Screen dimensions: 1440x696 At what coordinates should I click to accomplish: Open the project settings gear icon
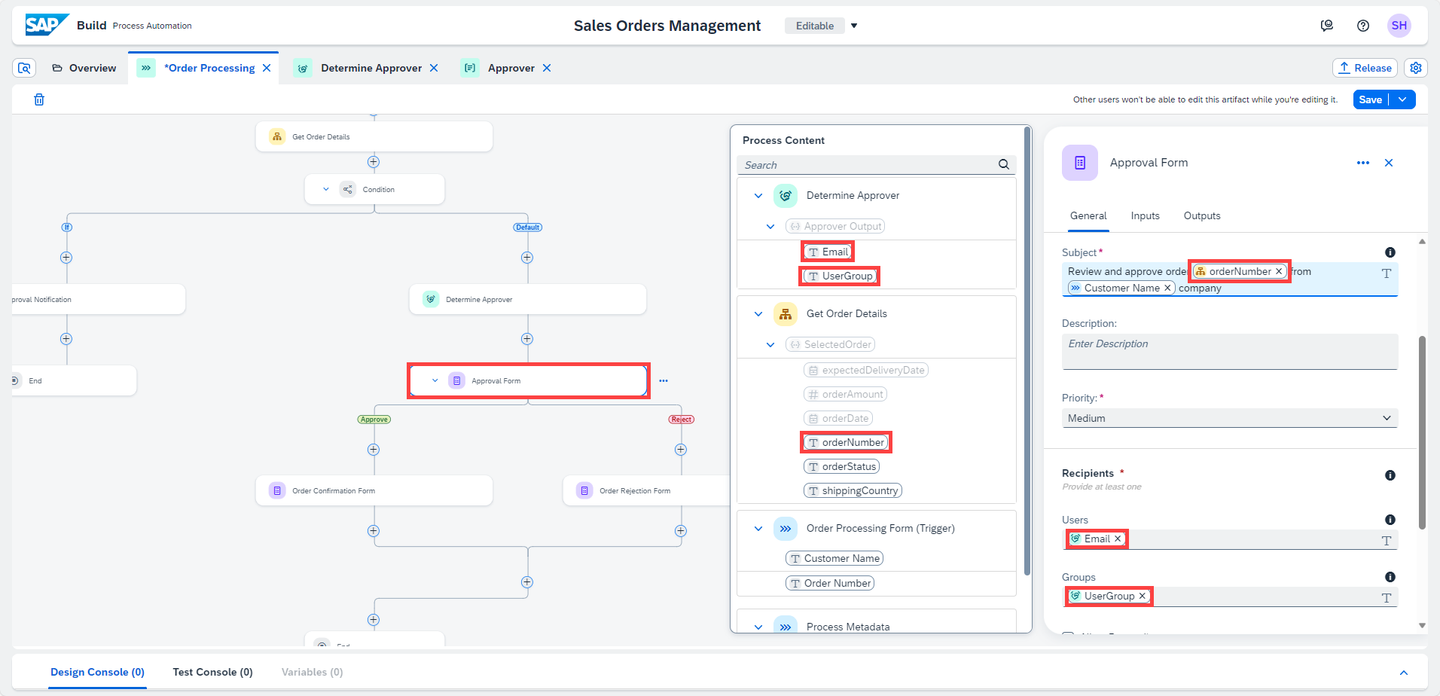[1415, 68]
